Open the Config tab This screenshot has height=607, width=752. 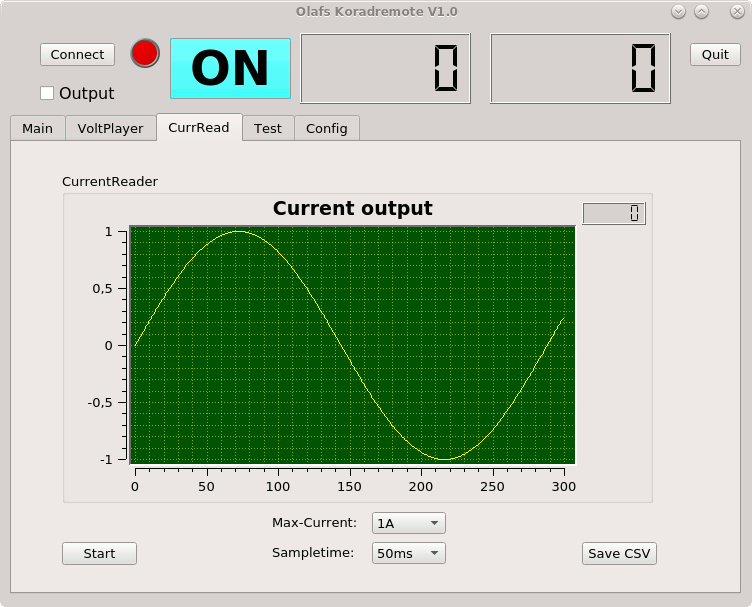tap(327, 128)
